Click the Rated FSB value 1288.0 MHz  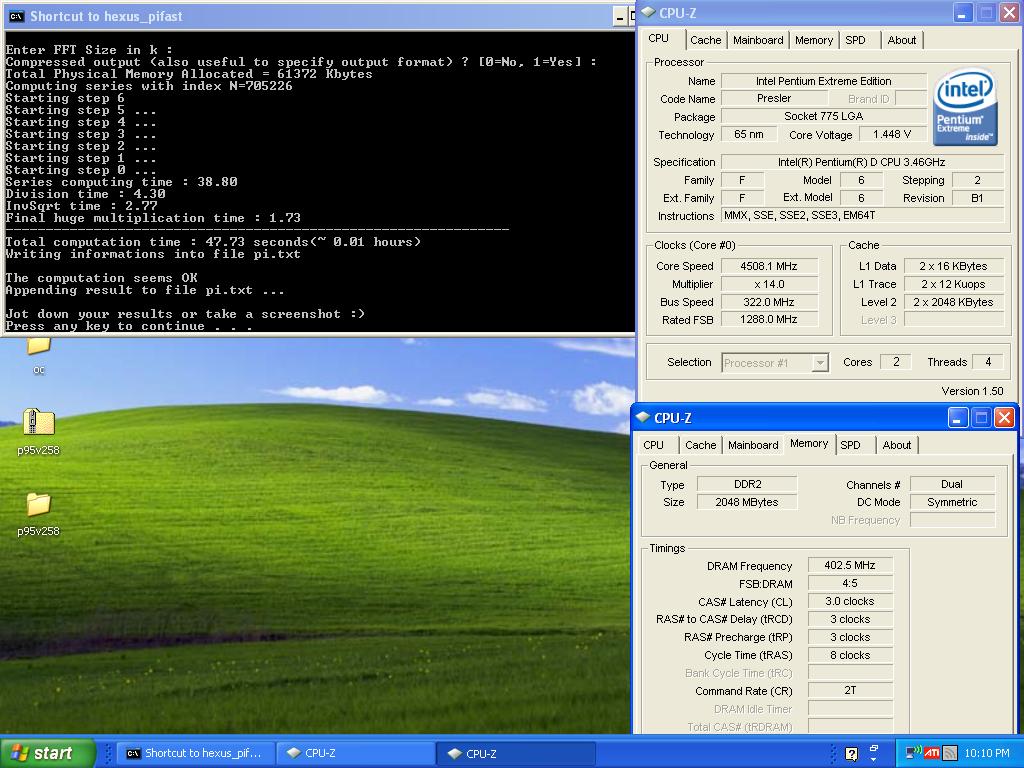[x=769, y=320]
